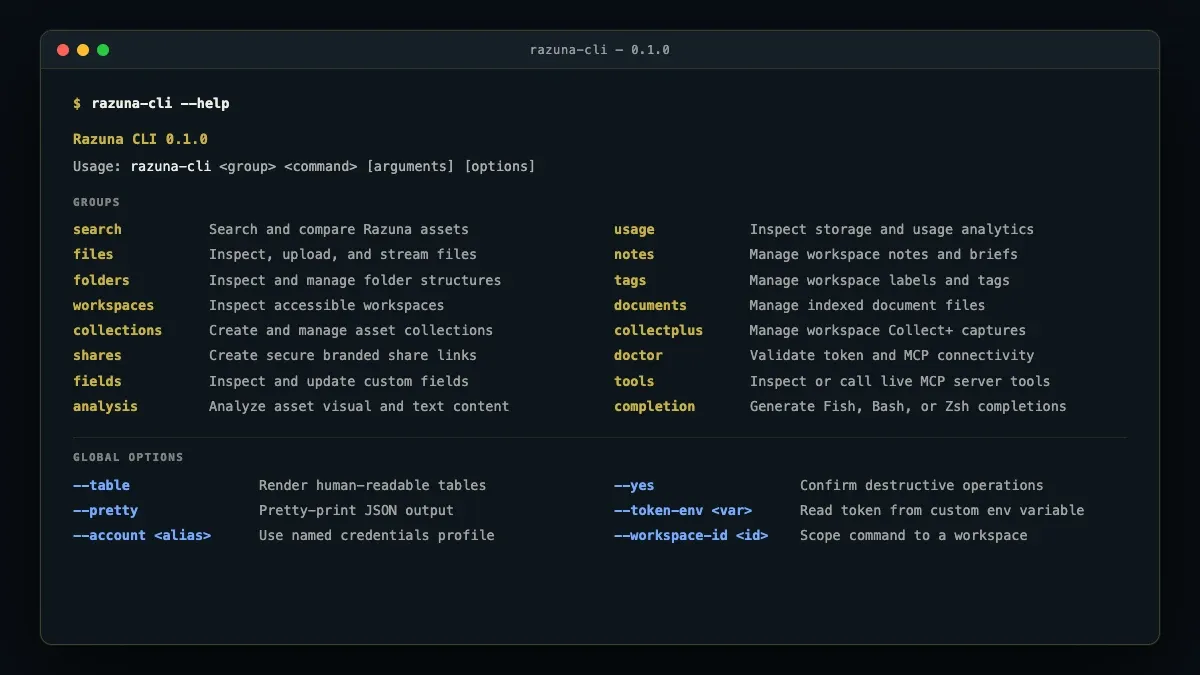This screenshot has width=1200, height=675.
Task: Click 'Create secure branded share links' description
Action: point(343,356)
